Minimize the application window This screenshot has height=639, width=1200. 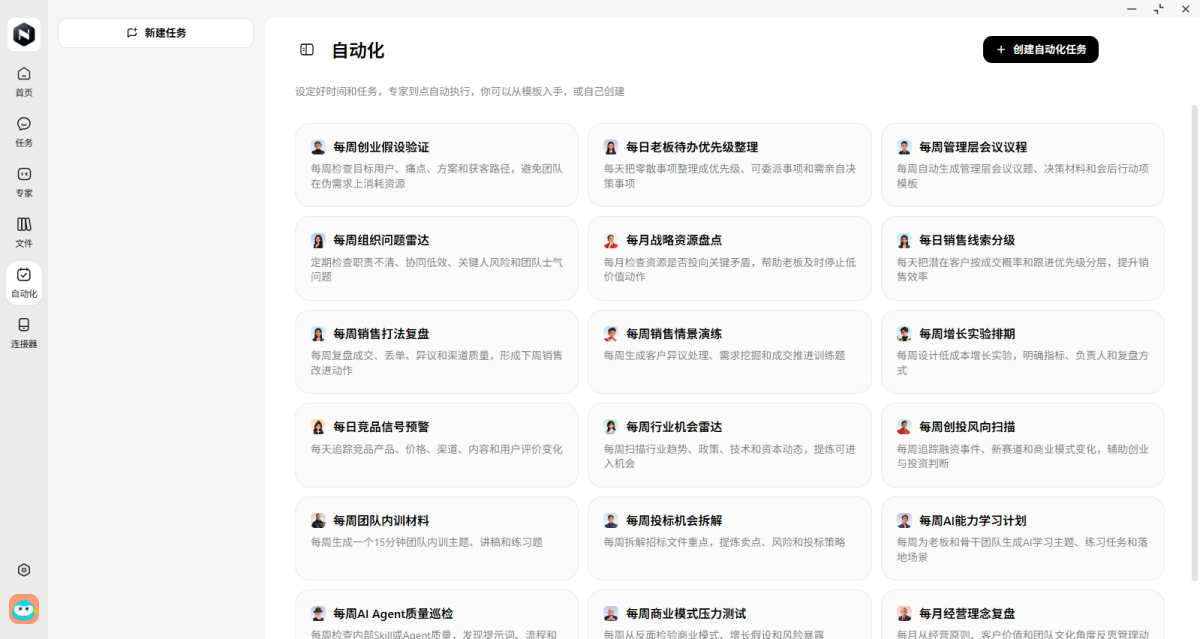point(1130,8)
